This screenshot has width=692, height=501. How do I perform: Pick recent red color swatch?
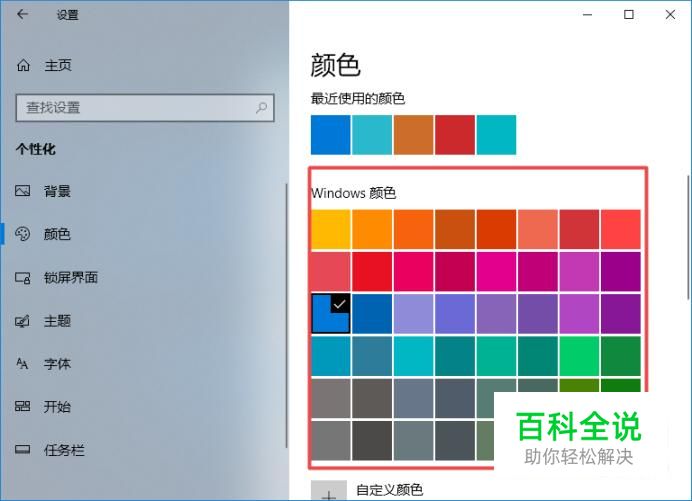click(x=455, y=135)
